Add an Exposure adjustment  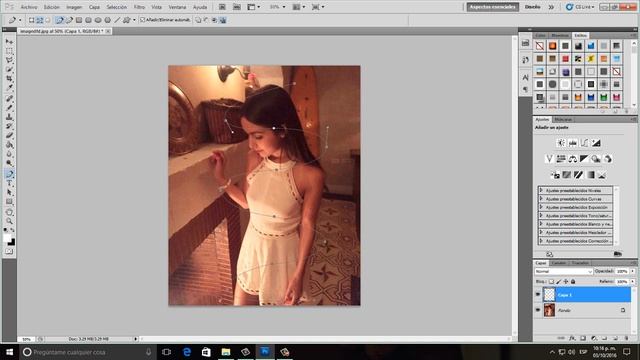coord(596,143)
